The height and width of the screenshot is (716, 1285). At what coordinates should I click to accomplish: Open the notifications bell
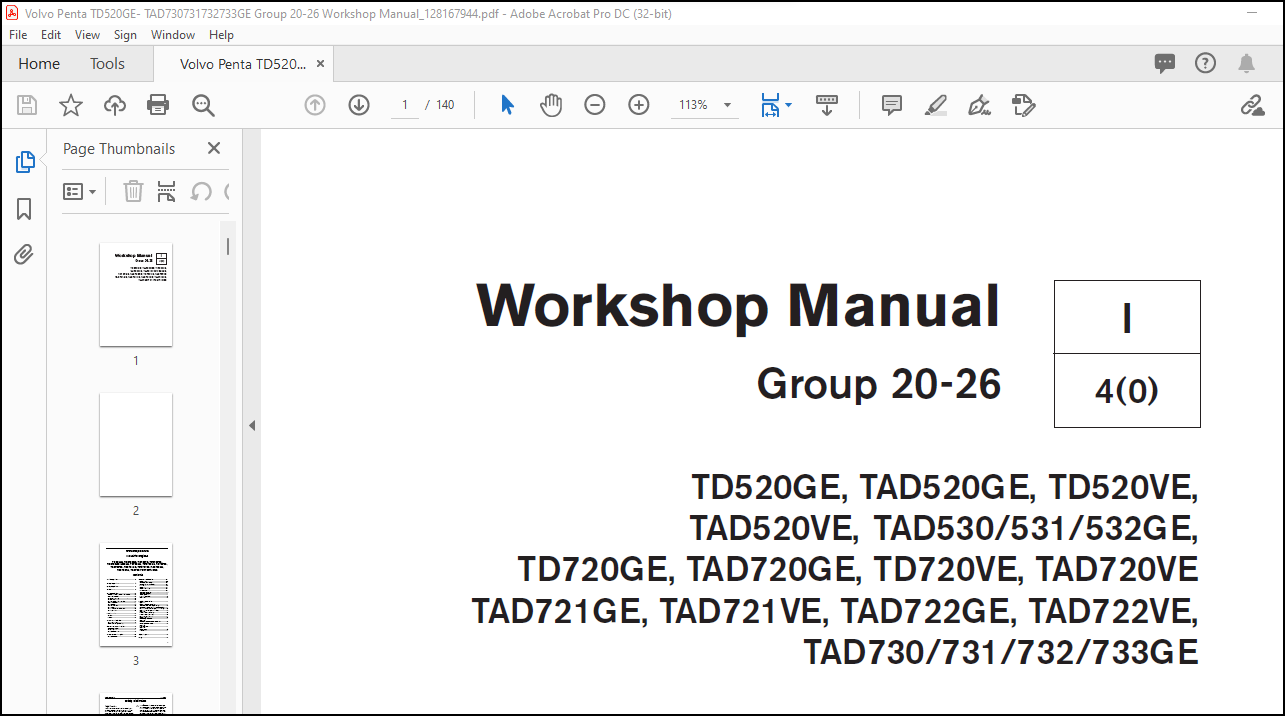pos(1246,64)
